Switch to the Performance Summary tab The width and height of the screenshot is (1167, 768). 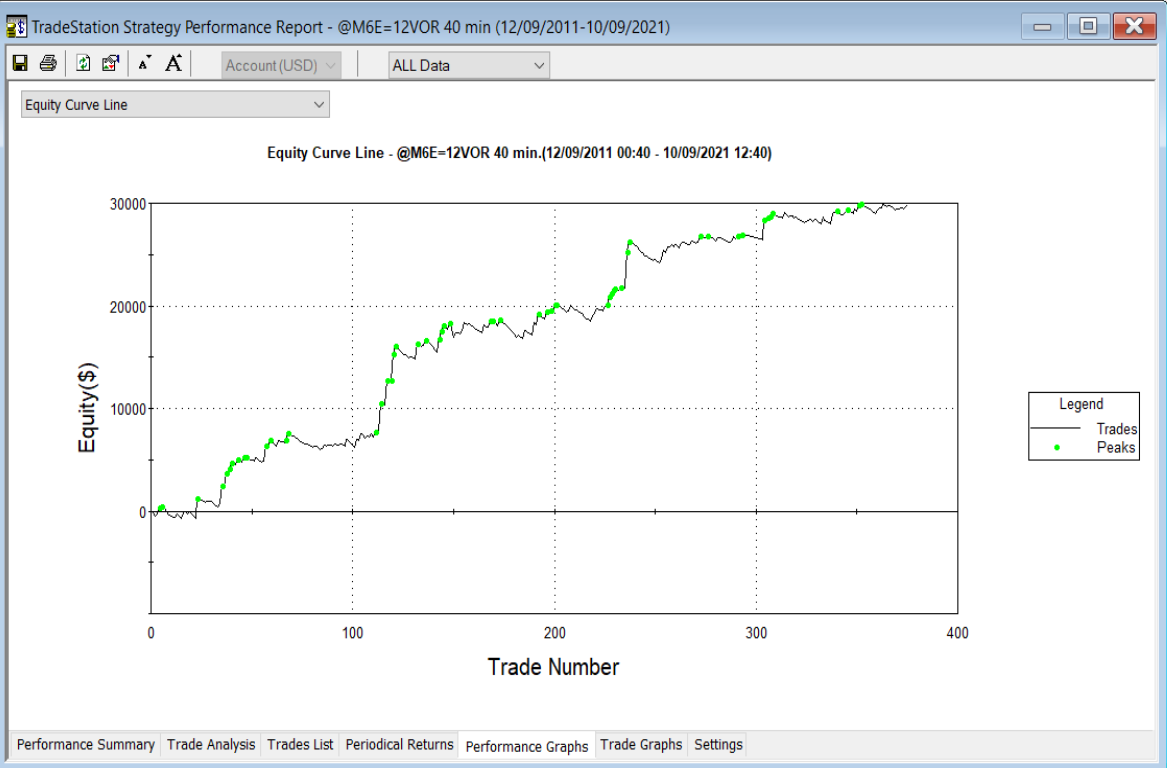coord(86,744)
